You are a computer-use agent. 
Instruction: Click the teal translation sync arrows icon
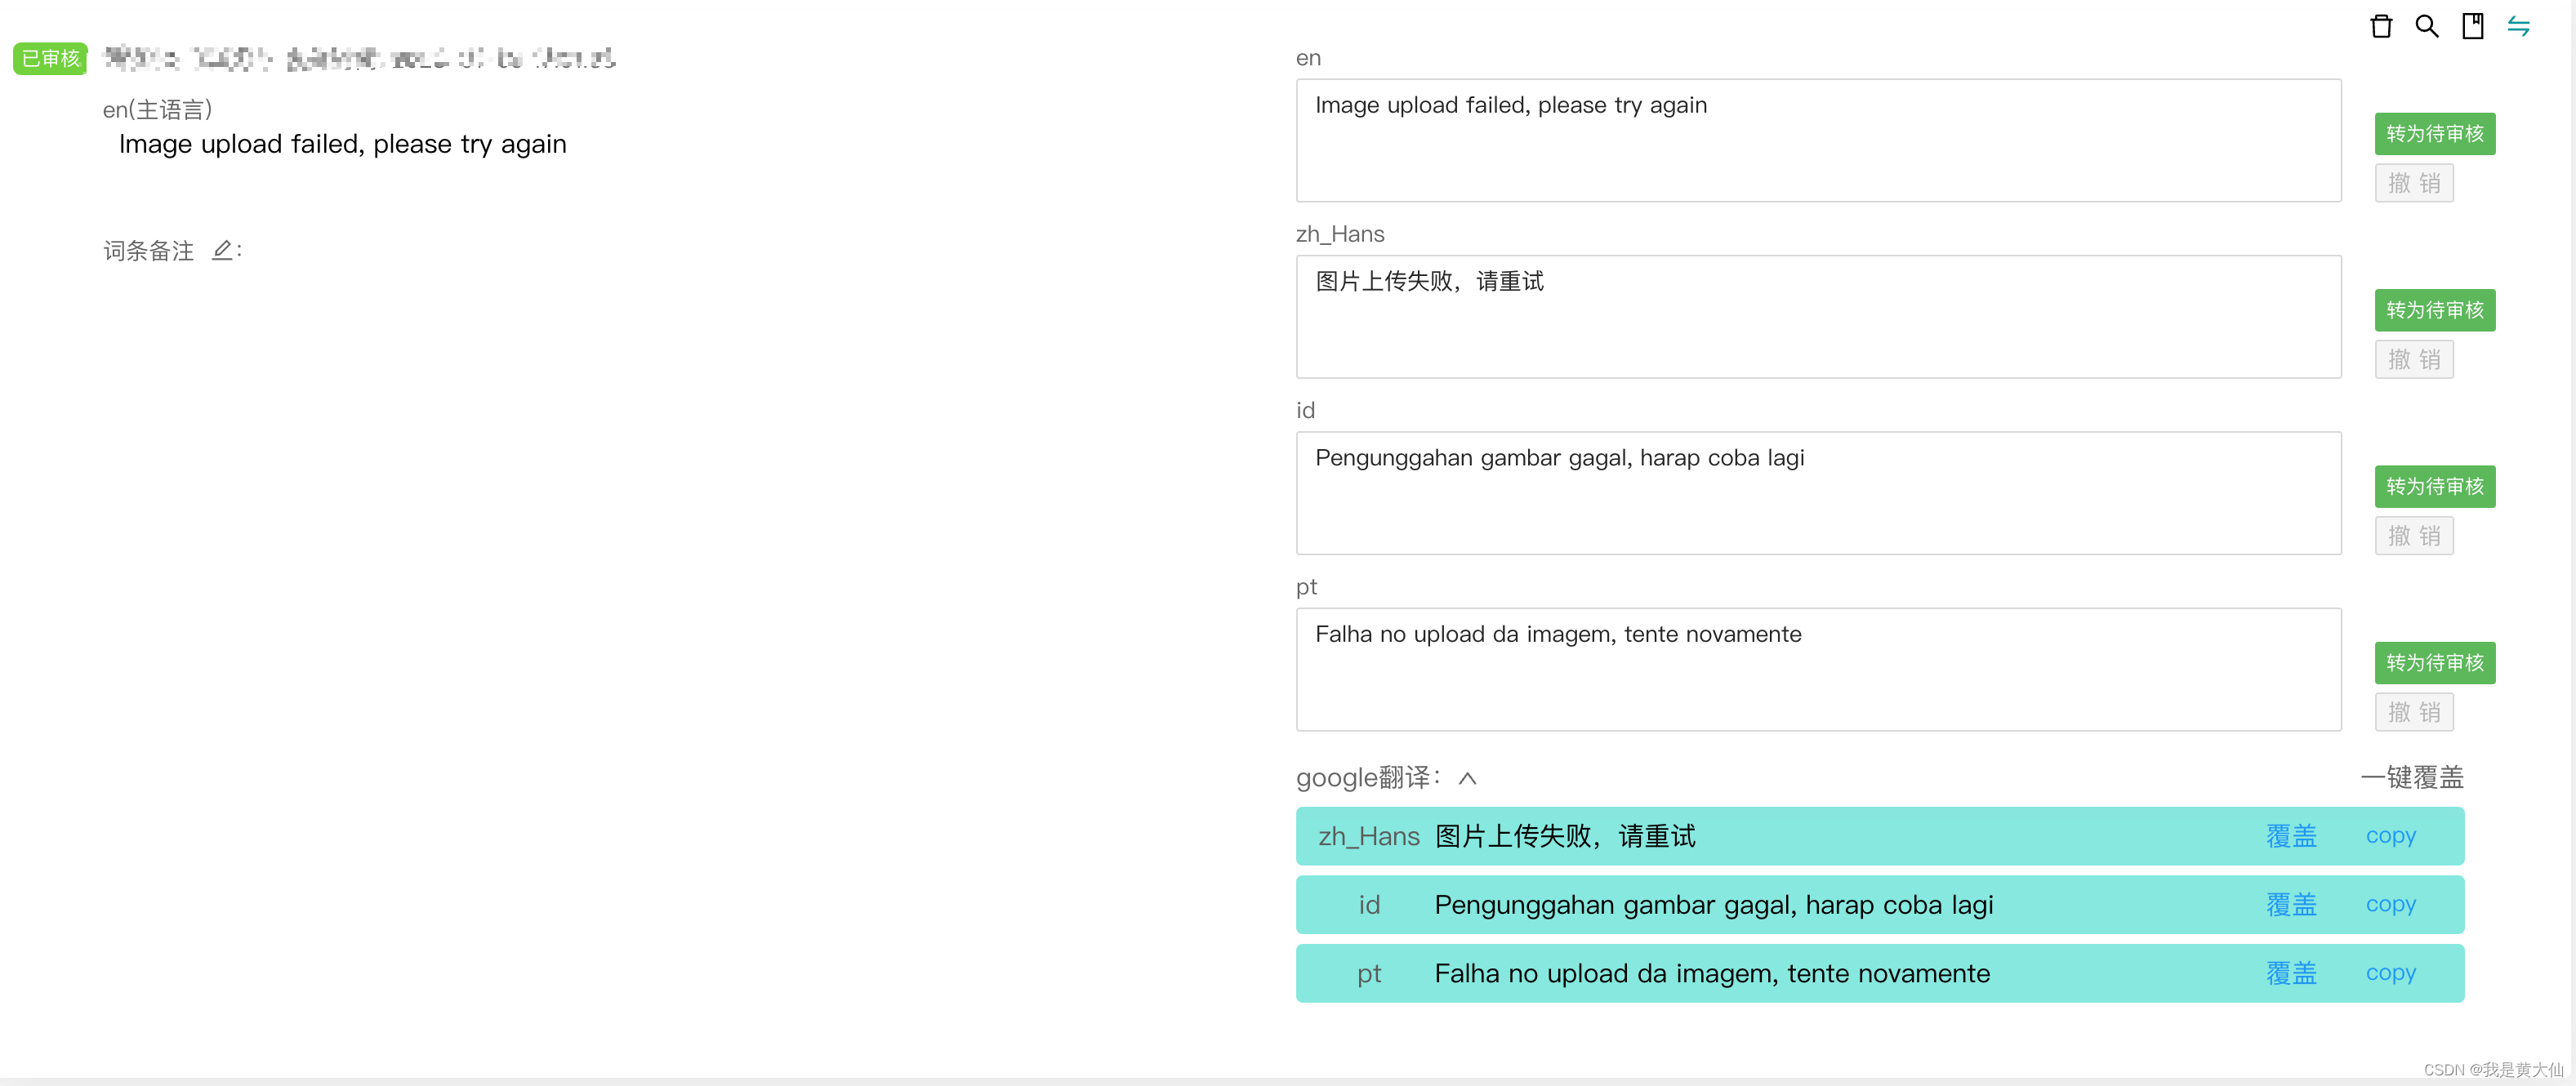[2518, 27]
